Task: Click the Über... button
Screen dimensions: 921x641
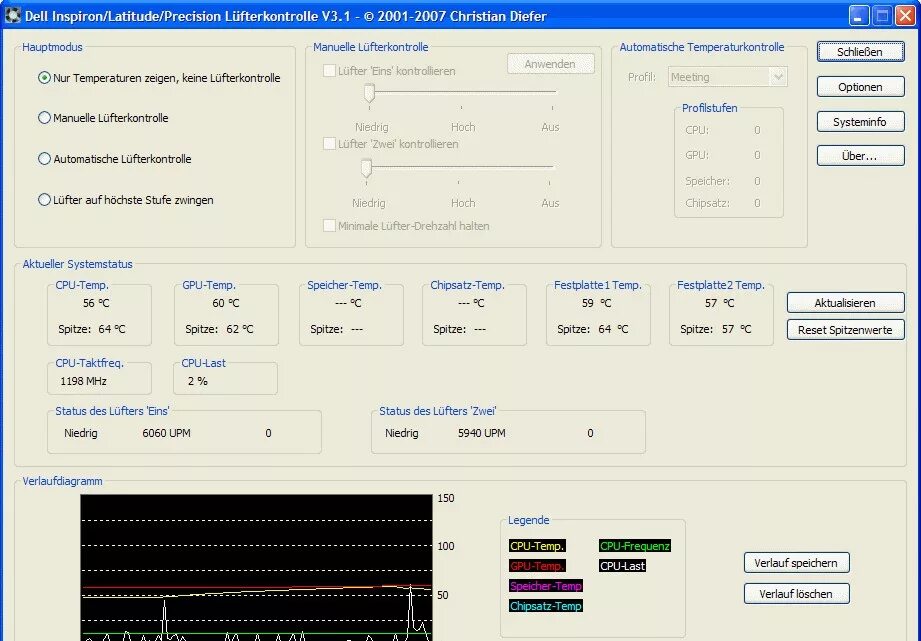Action: point(861,156)
